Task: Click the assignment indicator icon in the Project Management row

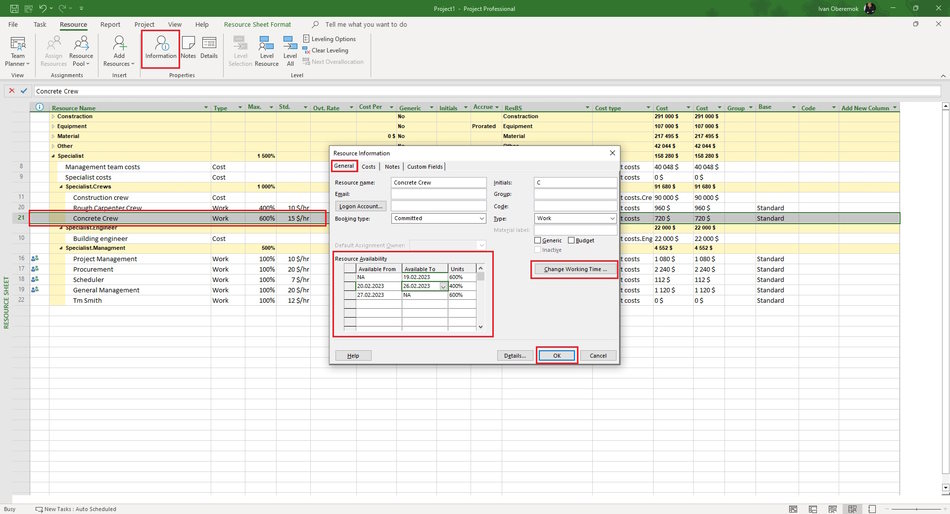Action: pos(35,259)
